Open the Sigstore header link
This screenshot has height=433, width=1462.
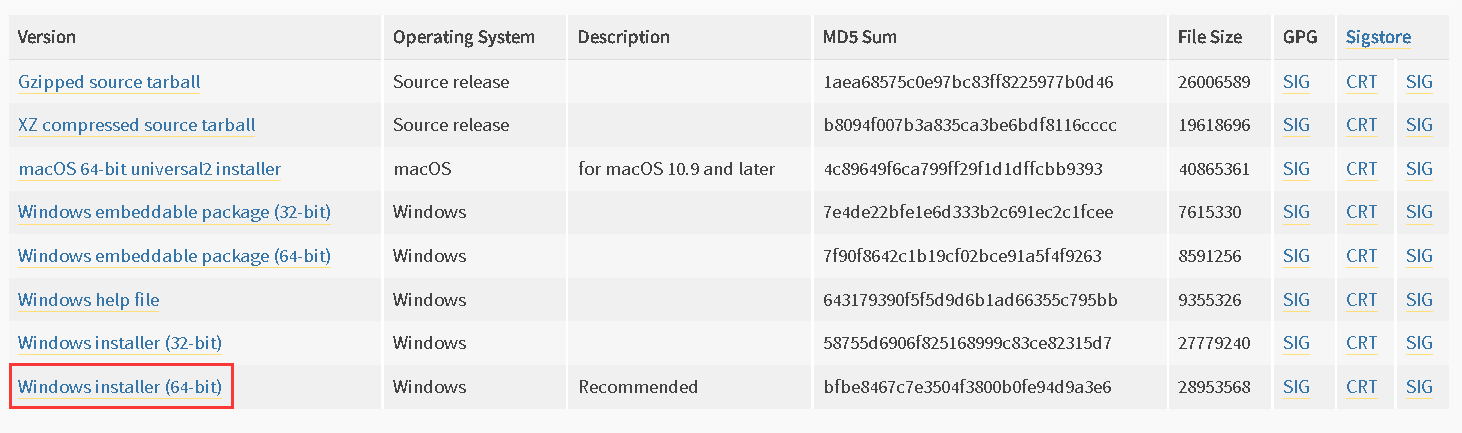1378,37
